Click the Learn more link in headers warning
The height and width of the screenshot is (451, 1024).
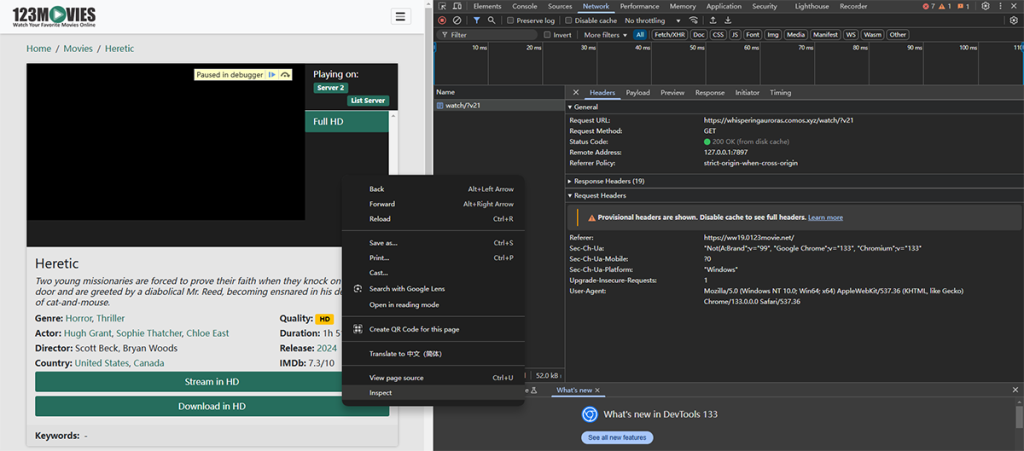825,217
